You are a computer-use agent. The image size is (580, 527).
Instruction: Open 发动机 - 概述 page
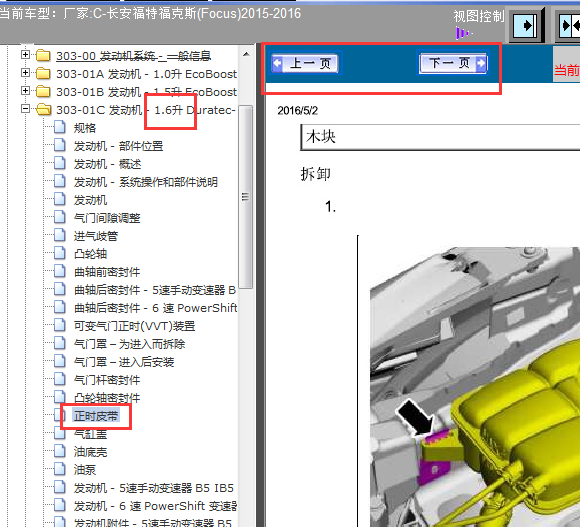click(x=107, y=164)
